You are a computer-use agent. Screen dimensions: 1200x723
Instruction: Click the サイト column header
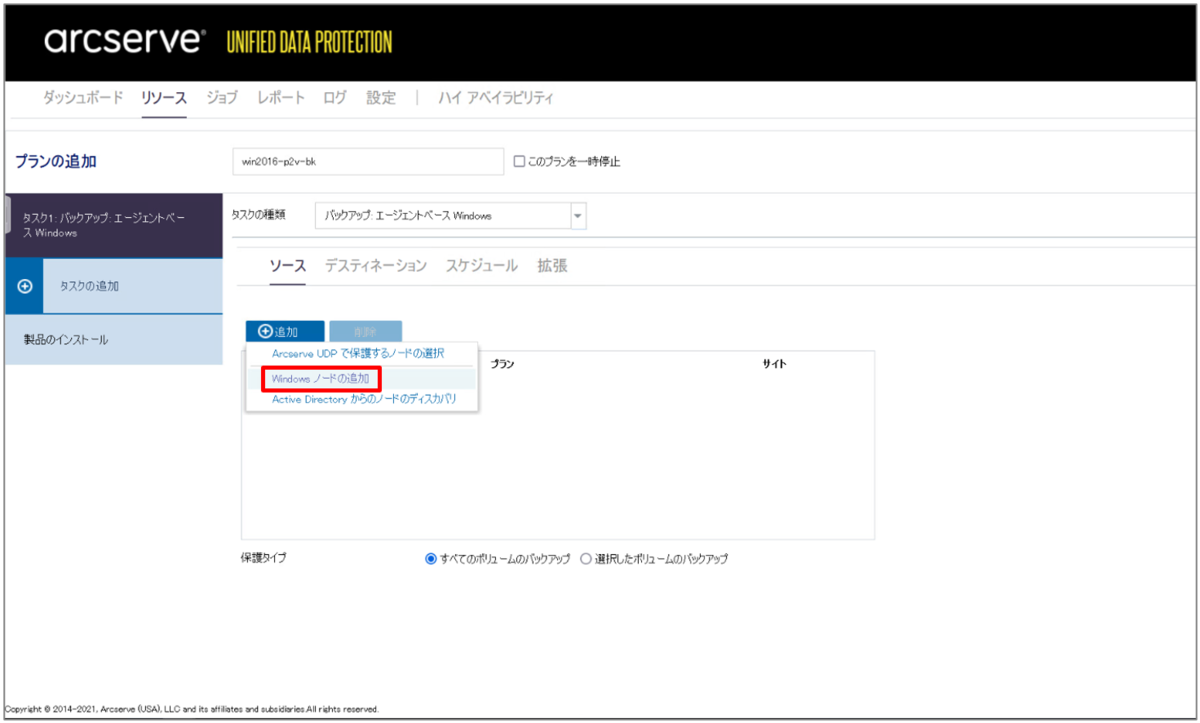click(775, 364)
